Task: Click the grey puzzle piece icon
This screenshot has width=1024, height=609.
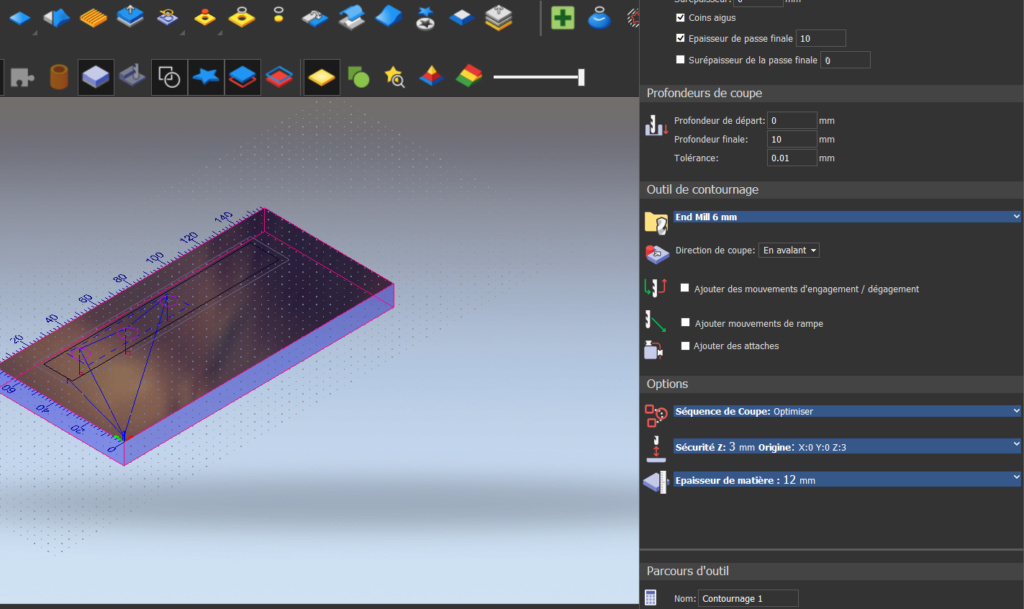Action: (22, 77)
